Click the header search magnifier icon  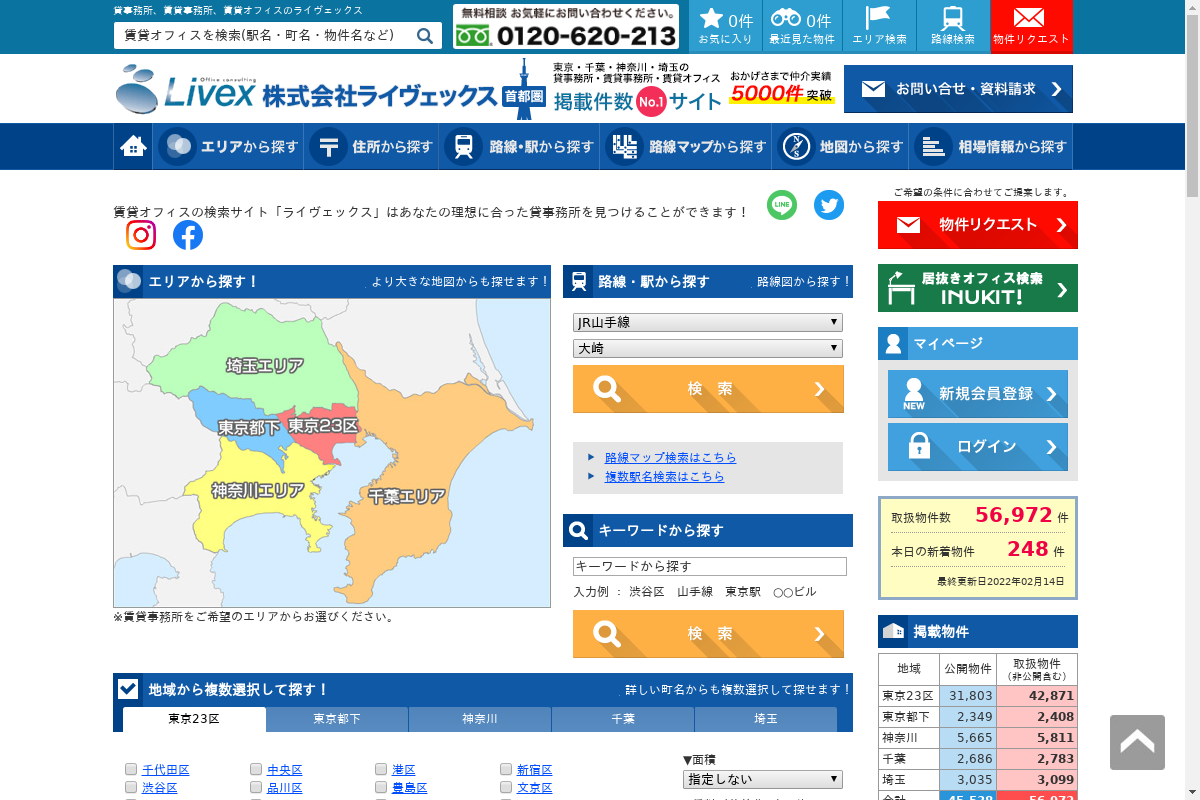coord(425,36)
